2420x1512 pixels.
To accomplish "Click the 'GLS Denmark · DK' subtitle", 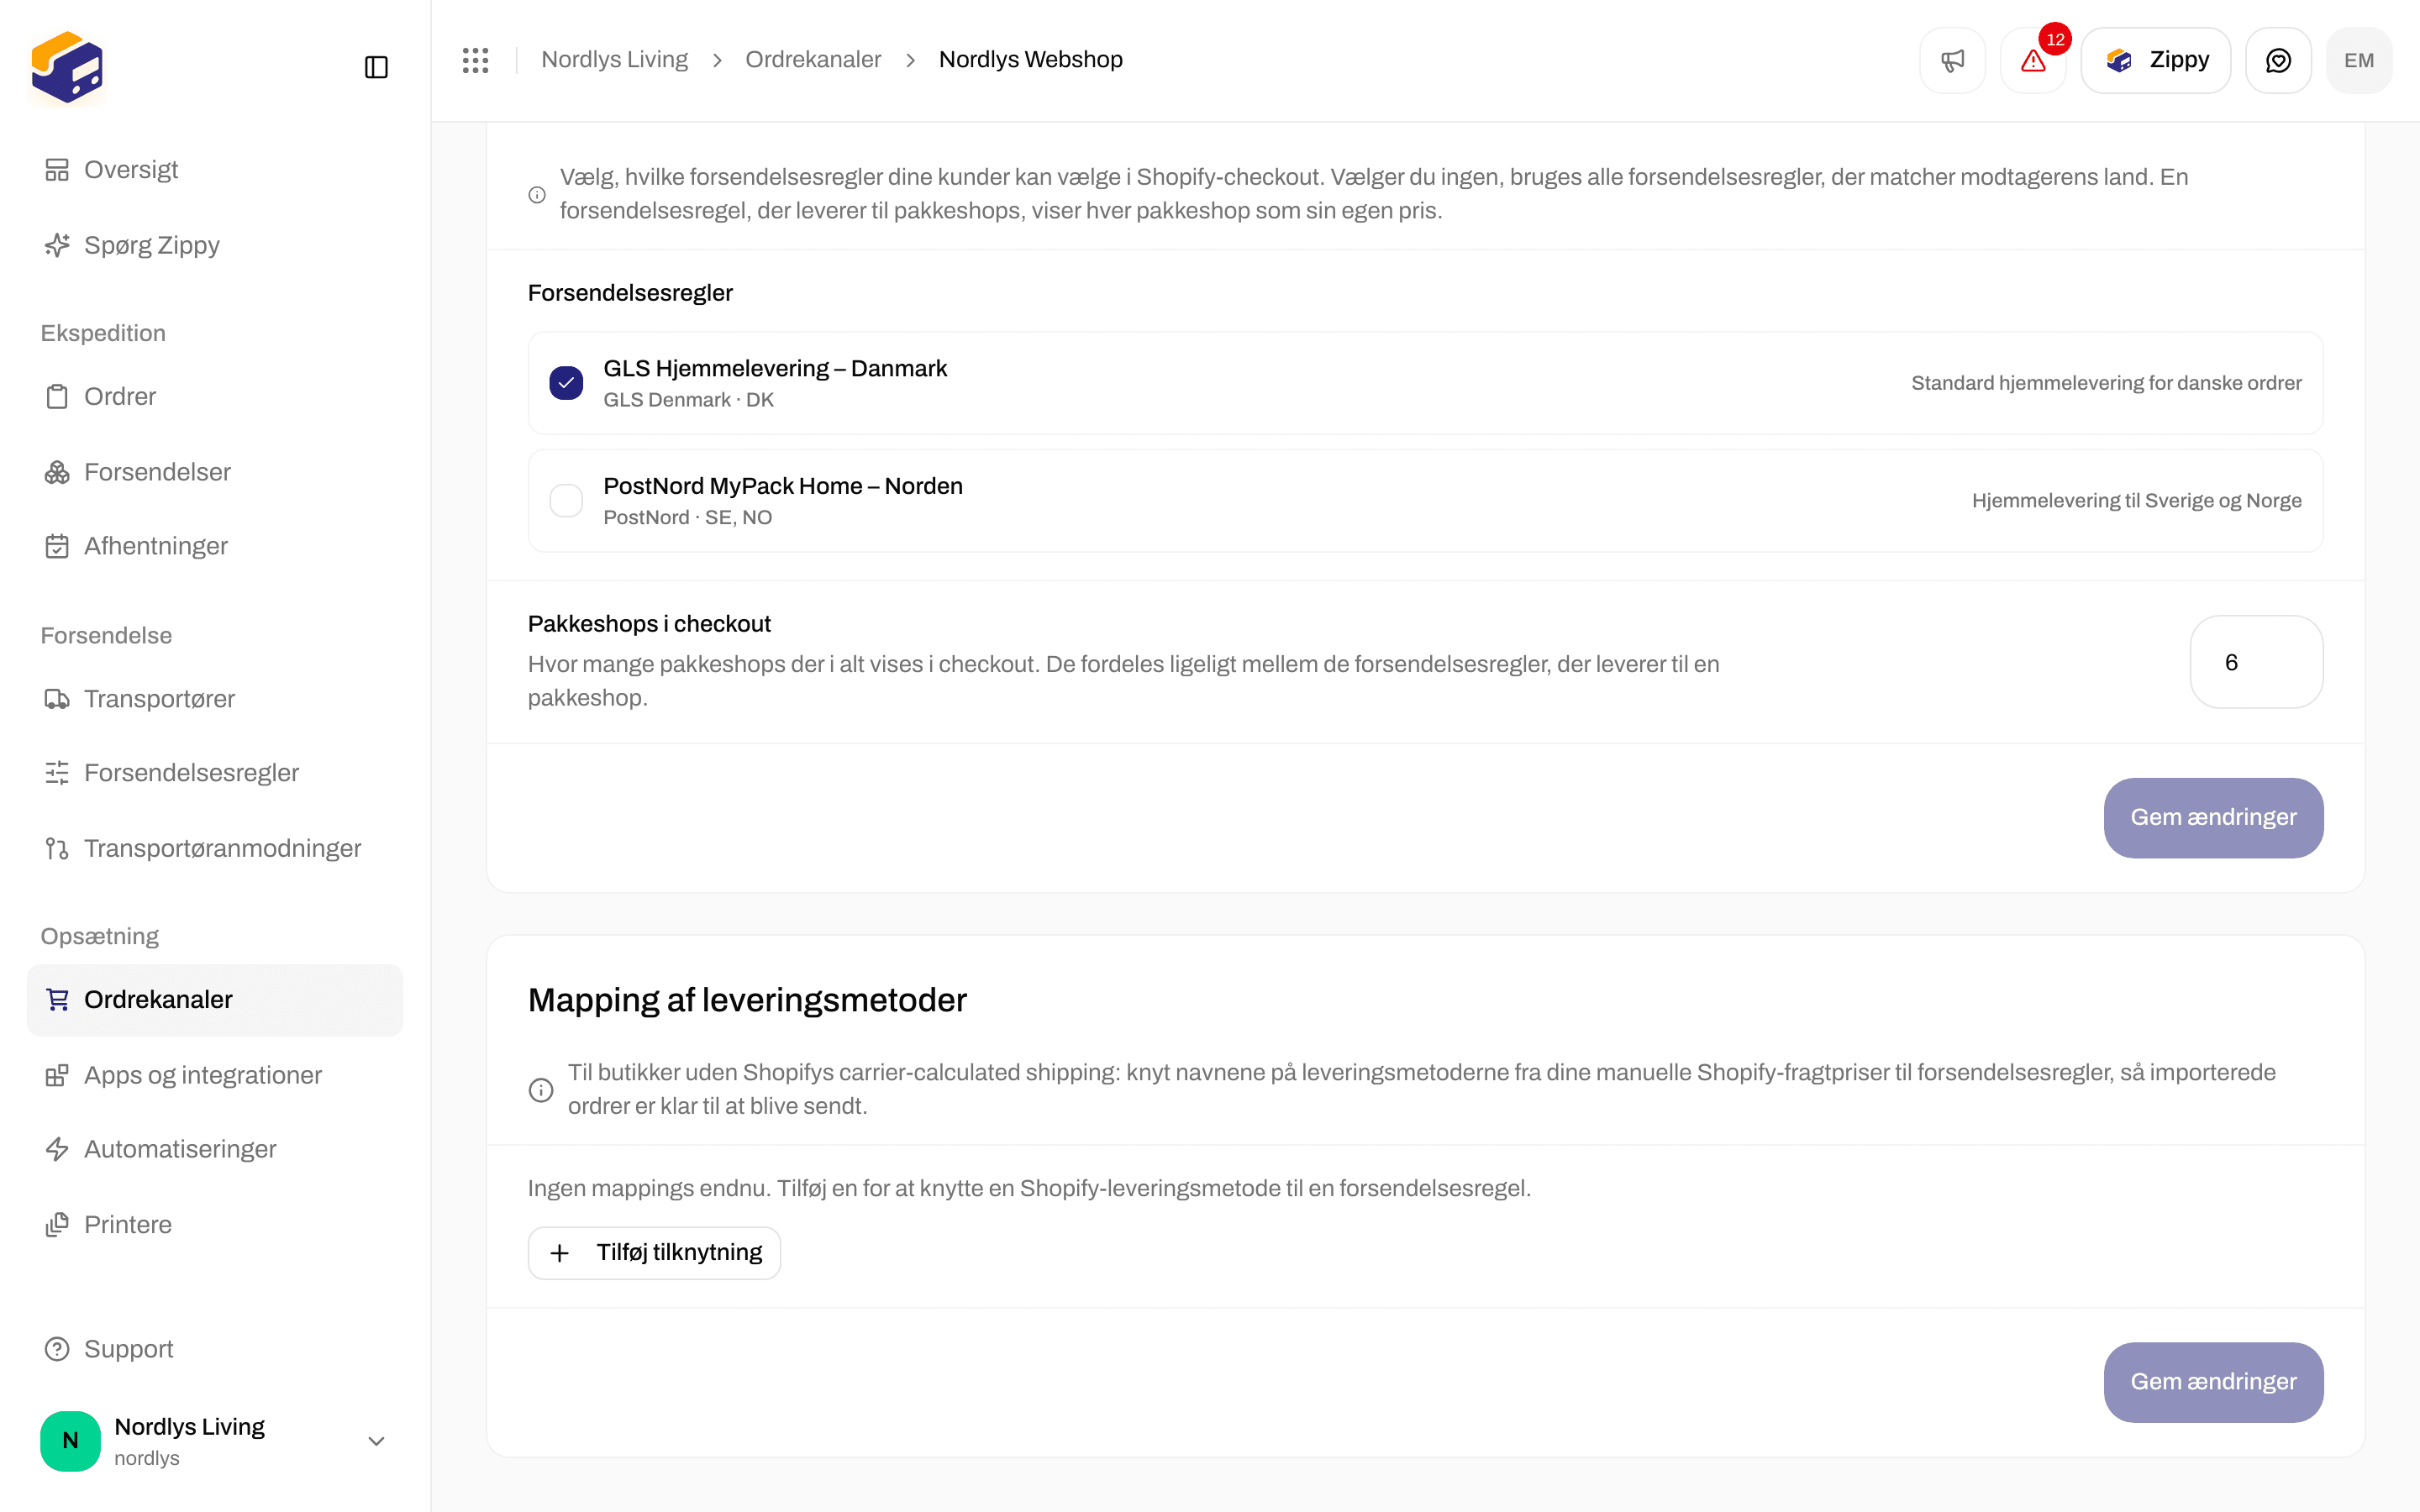I will coord(688,400).
